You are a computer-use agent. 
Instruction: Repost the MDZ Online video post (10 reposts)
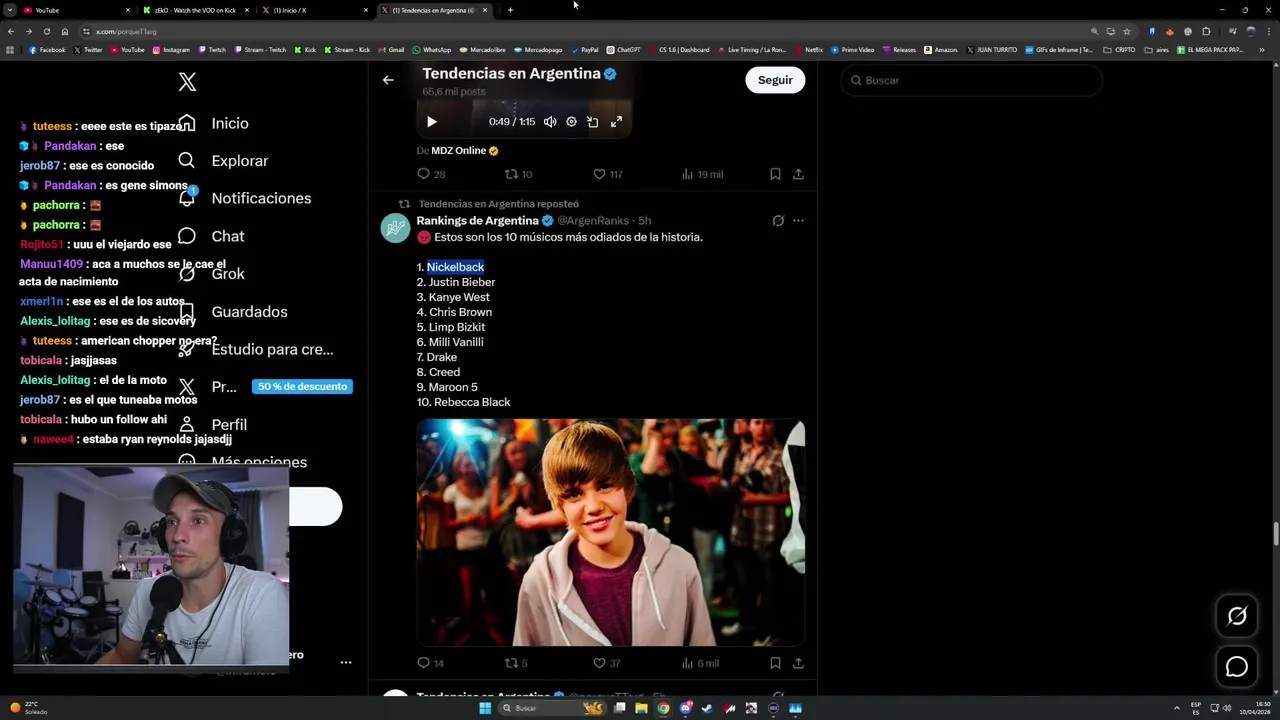[x=518, y=174]
